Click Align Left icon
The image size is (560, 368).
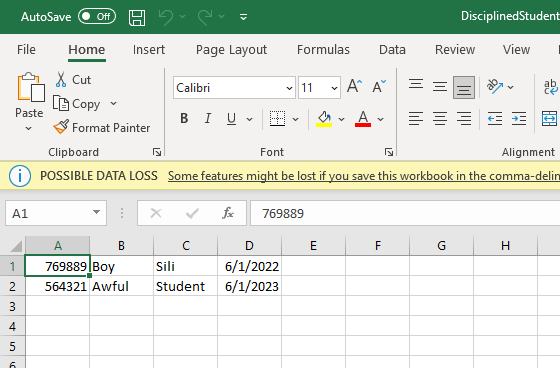click(x=416, y=119)
